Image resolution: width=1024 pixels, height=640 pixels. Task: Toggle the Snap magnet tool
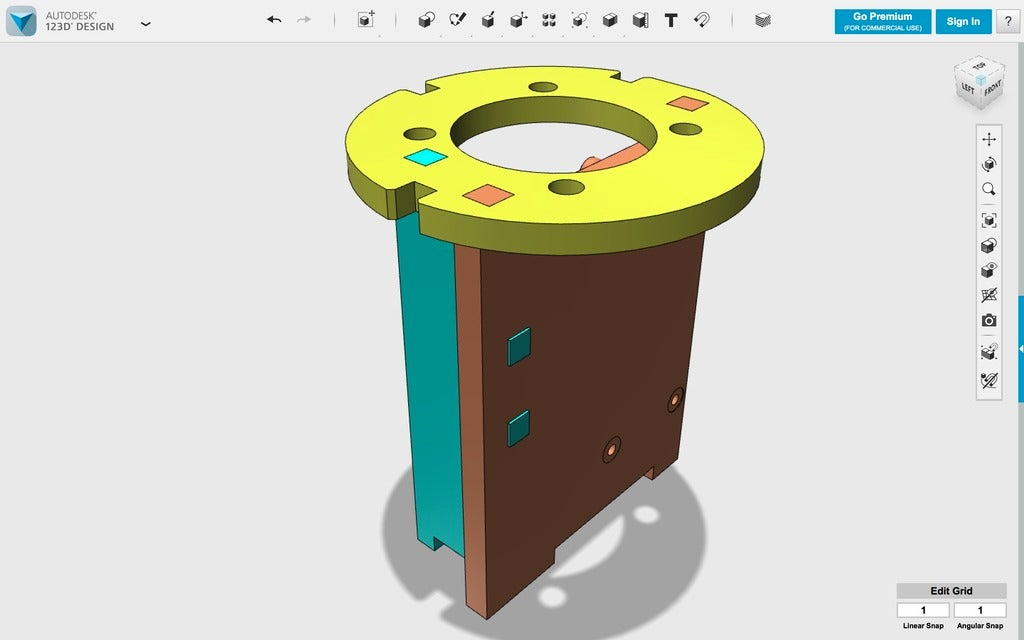pos(702,20)
